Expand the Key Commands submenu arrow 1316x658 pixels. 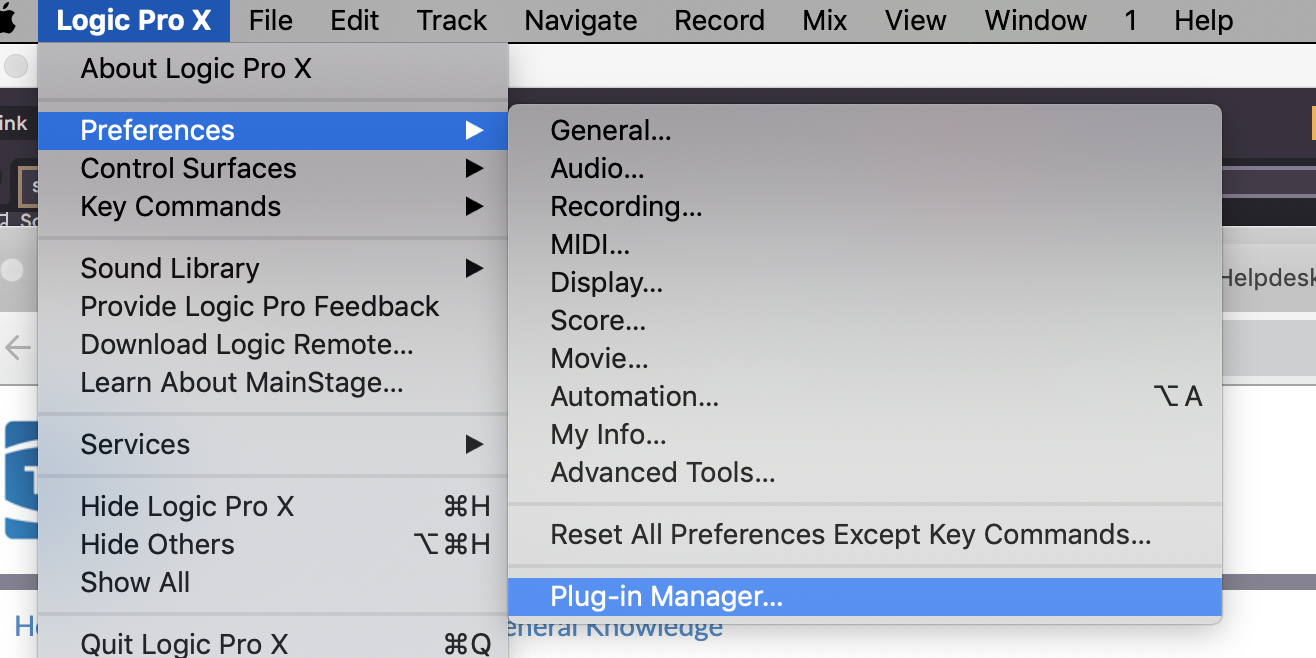[474, 207]
